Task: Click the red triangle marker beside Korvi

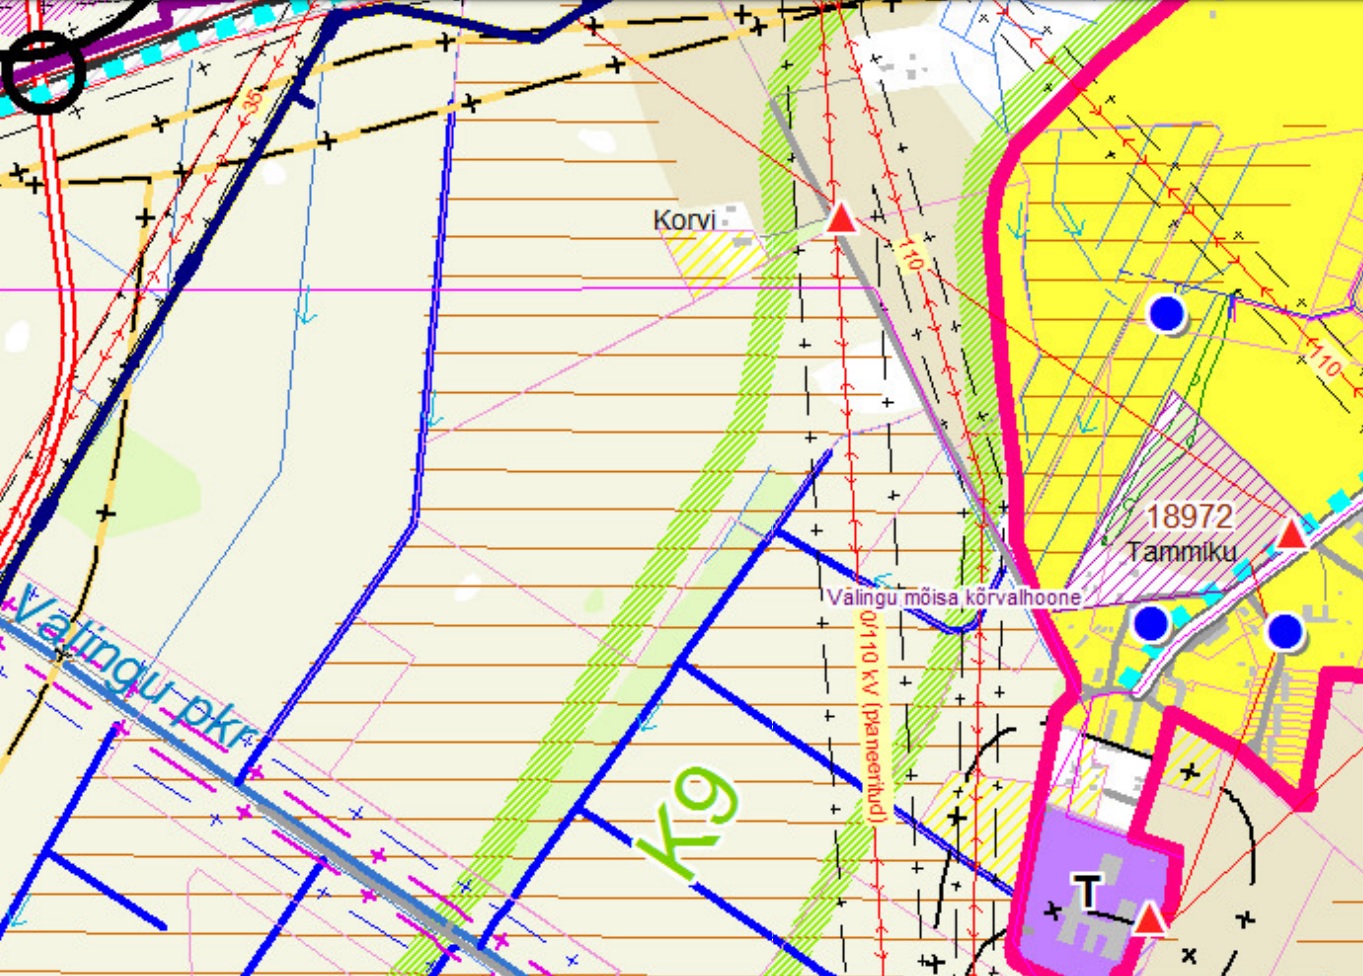Action: (842, 218)
